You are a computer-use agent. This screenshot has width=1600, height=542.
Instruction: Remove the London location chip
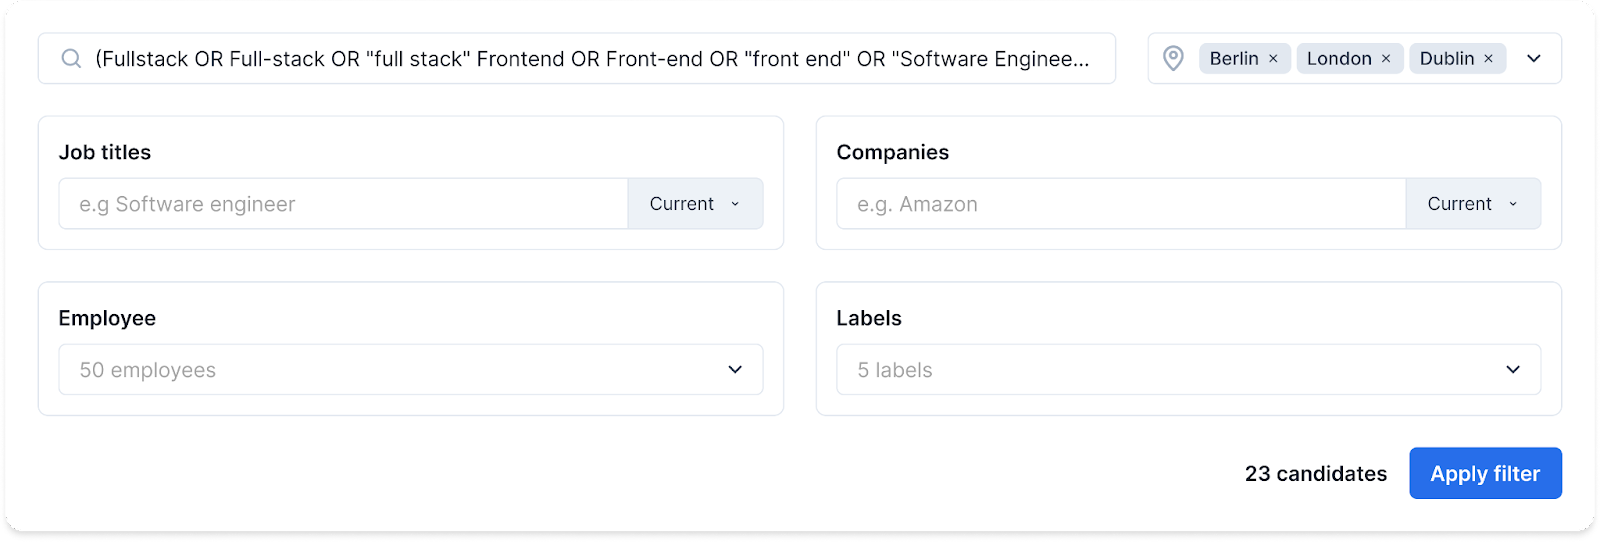[1386, 59]
